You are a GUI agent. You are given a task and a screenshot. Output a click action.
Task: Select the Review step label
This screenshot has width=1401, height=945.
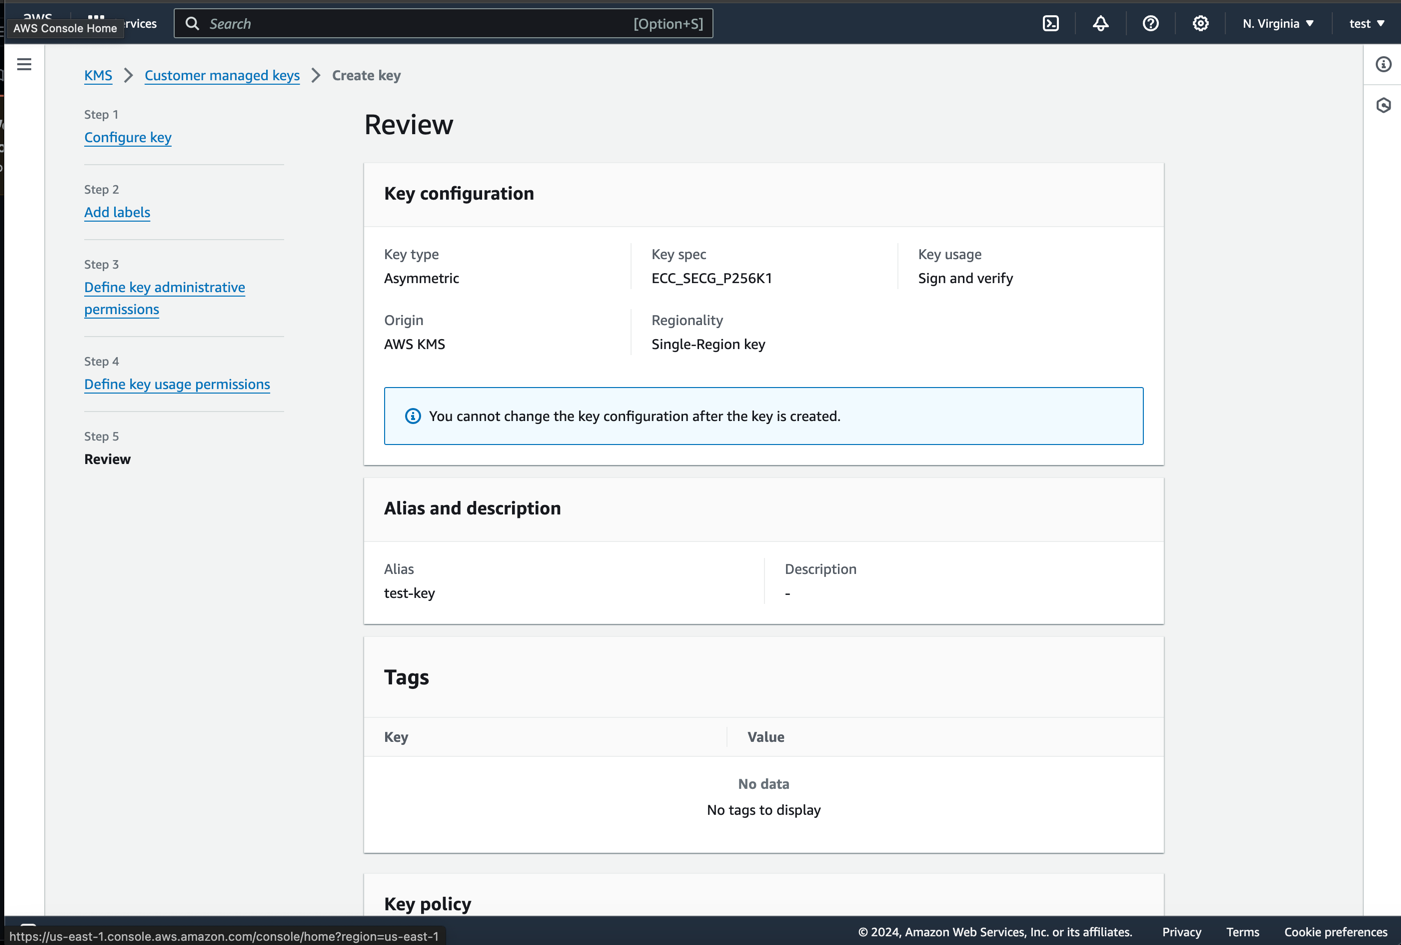point(107,459)
